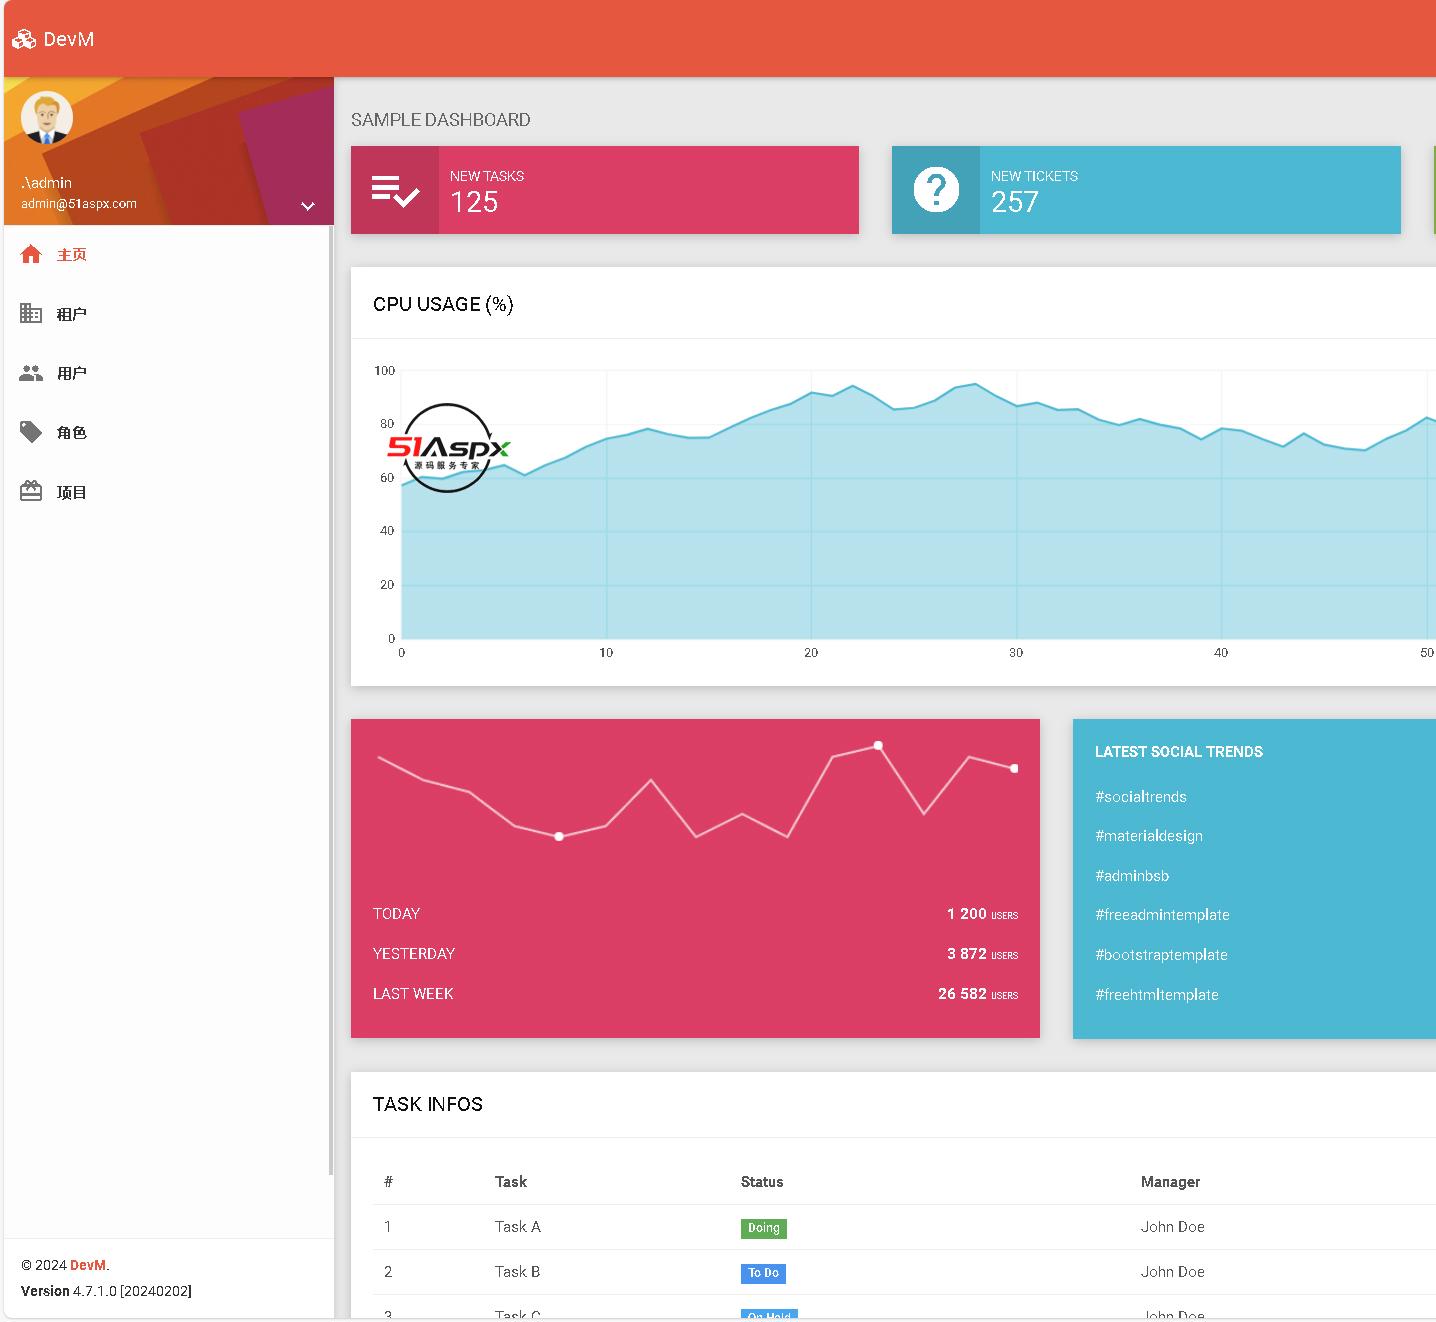This screenshot has width=1436, height=1322.
Task: Click the sidebar vertical scrollbar
Action: pyautogui.click(x=331, y=700)
